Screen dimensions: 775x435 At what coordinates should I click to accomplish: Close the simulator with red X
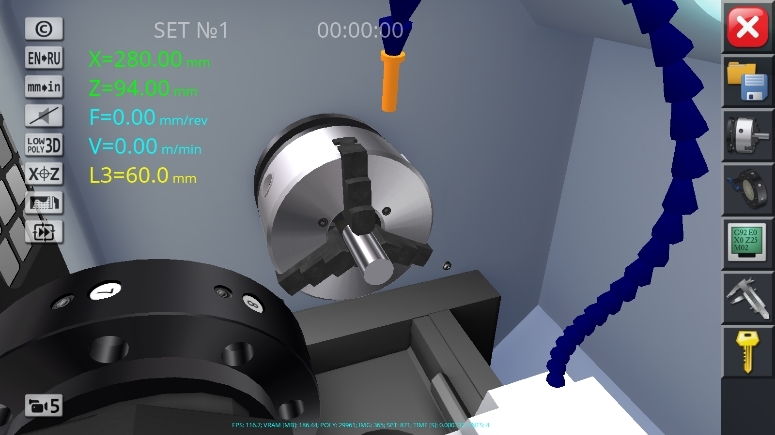747,28
